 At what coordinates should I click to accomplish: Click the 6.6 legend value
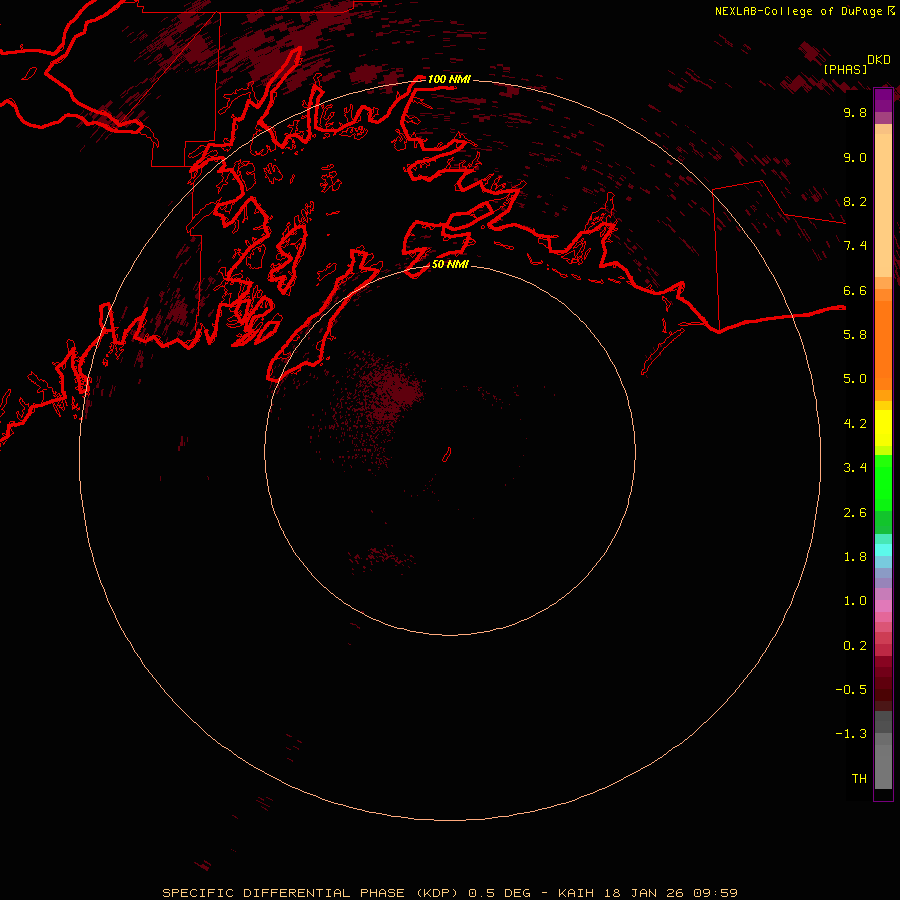(x=855, y=290)
